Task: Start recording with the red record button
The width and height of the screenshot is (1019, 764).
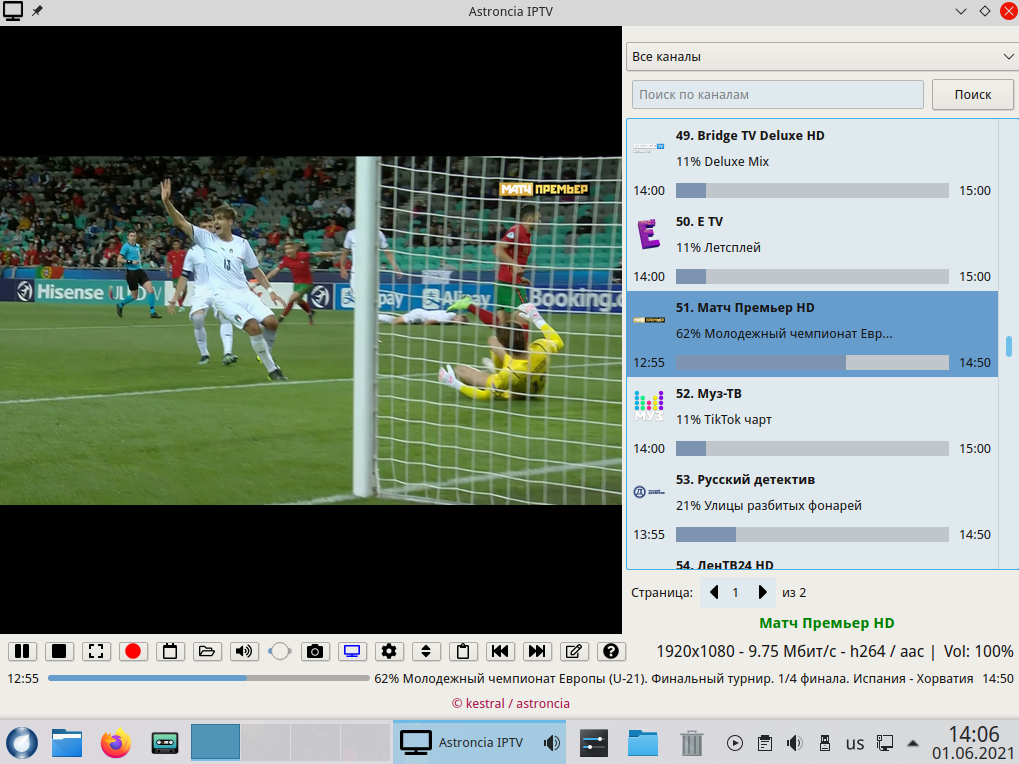Action: (x=133, y=651)
